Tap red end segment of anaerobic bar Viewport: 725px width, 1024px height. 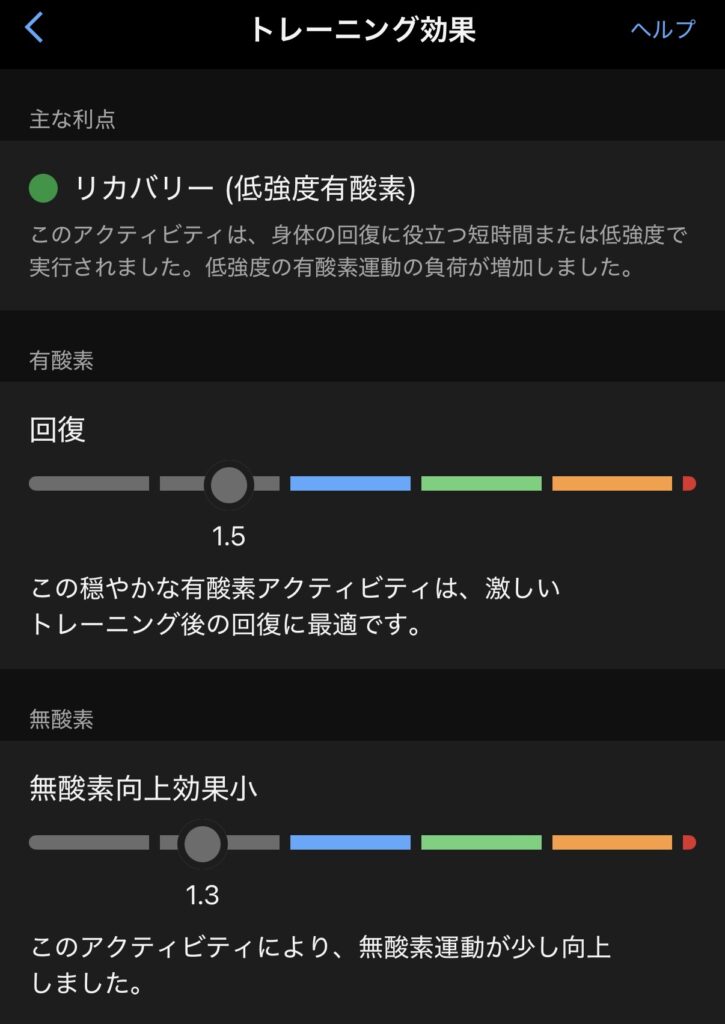[x=689, y=843]
